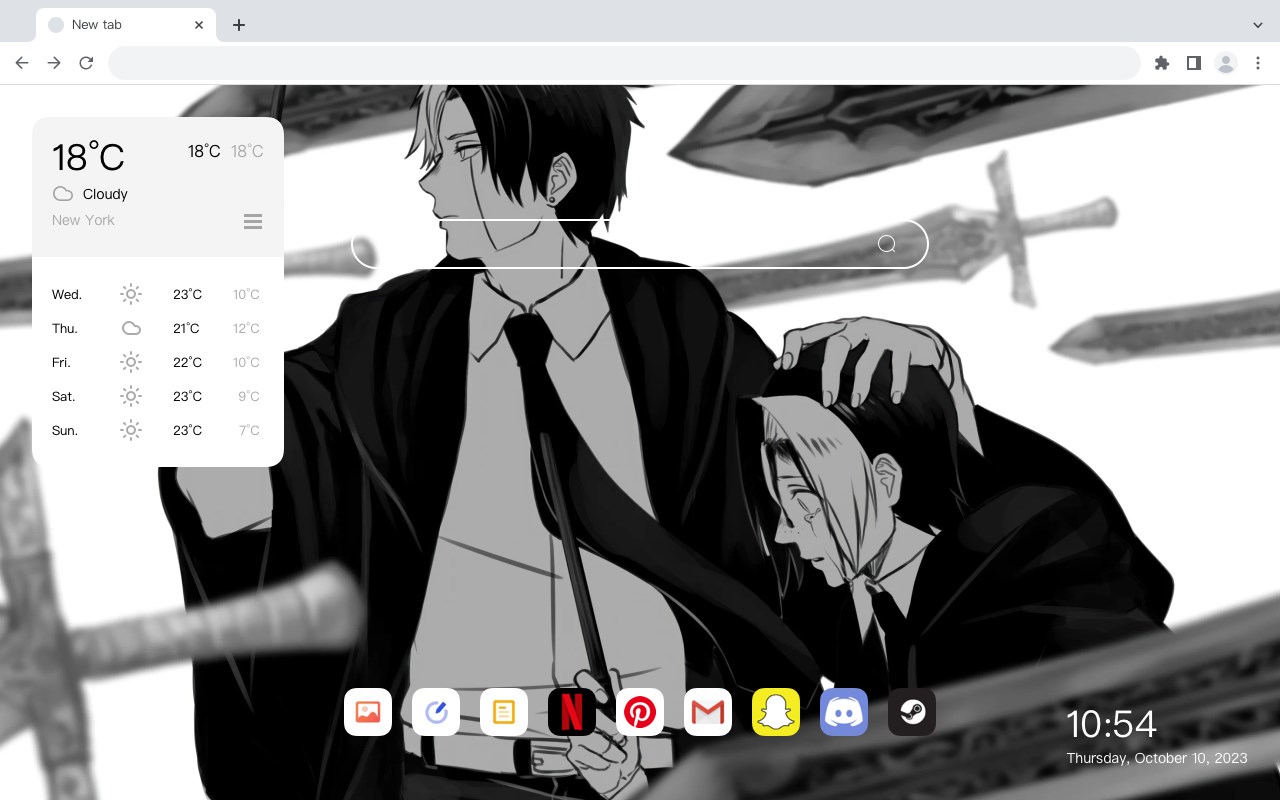Open a new tab with the plus button
Screen dimensions: 1280x800
[x=239, y=25]
